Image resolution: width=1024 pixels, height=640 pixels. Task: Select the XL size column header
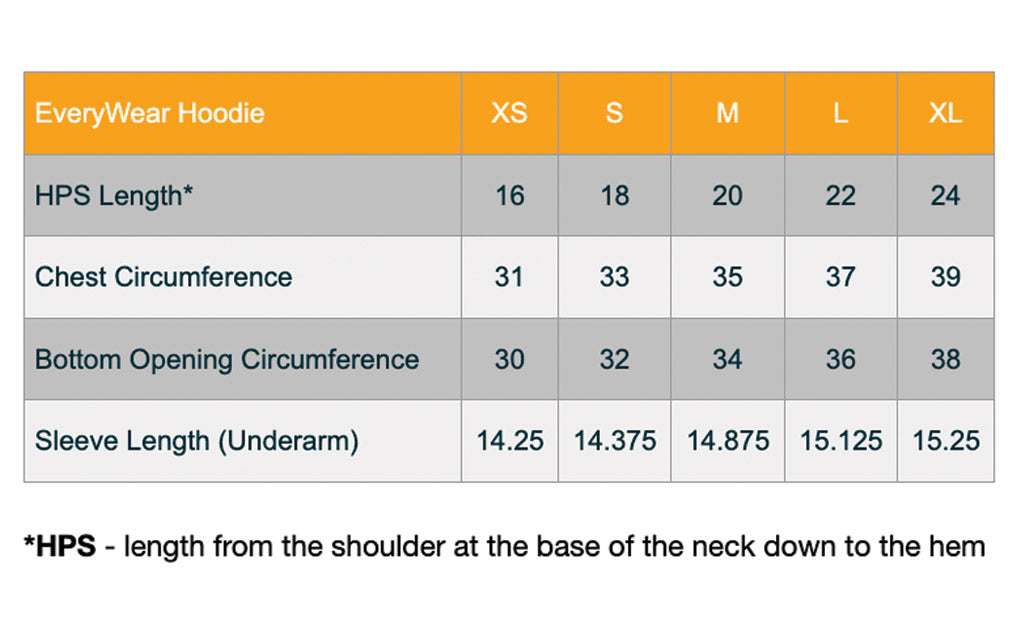point(946,113)
